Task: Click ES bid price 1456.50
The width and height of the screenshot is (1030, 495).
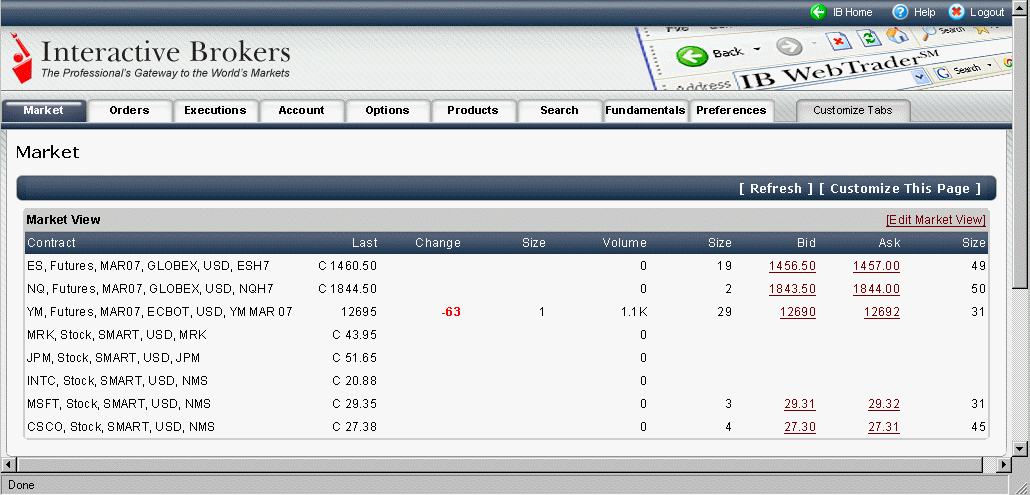Action: click(x=792, y=266)
